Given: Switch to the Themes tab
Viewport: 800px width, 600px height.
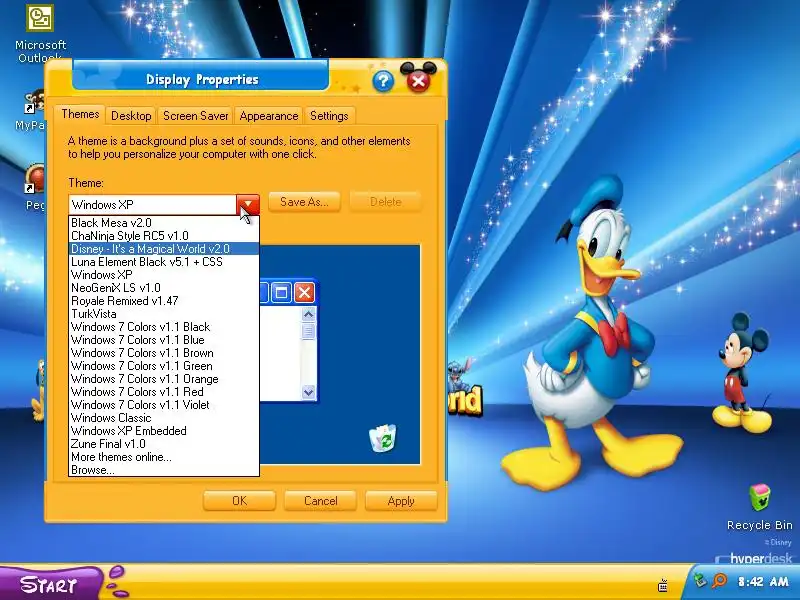Looking at the screenshot, I should (x=80, y=114).
